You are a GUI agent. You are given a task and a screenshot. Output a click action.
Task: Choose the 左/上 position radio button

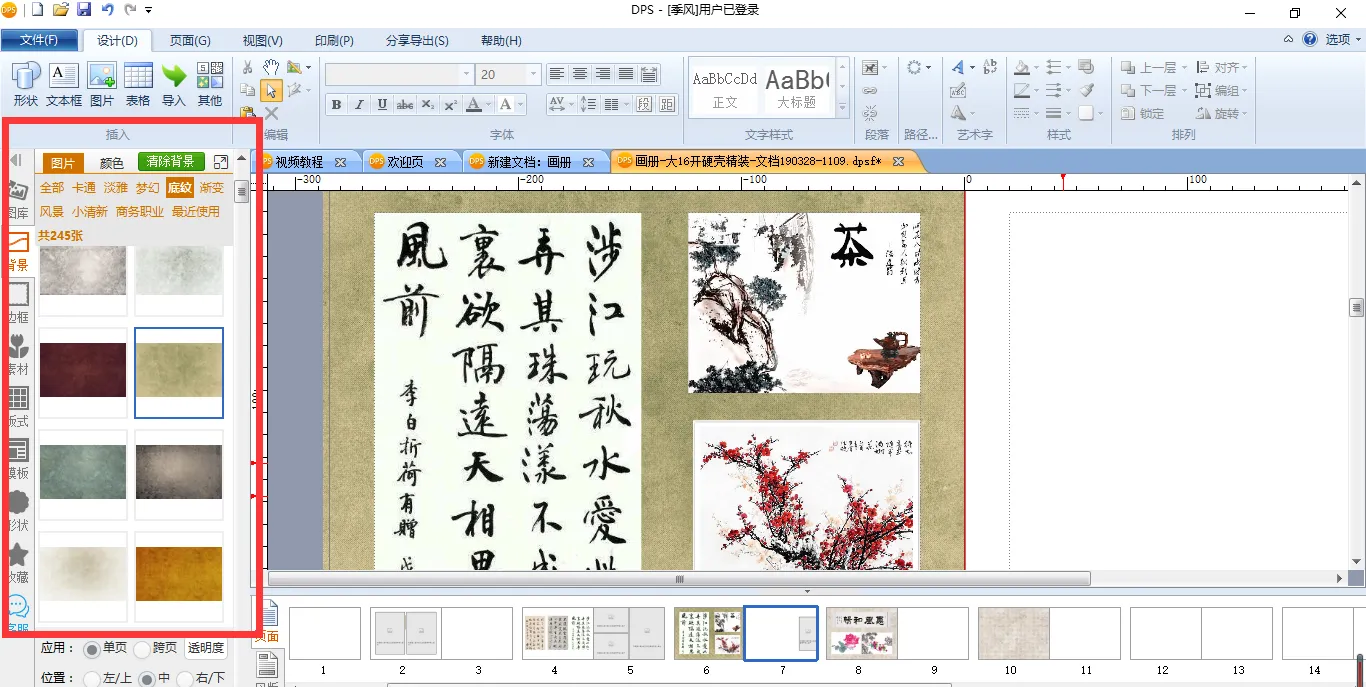tap(92, 679)
